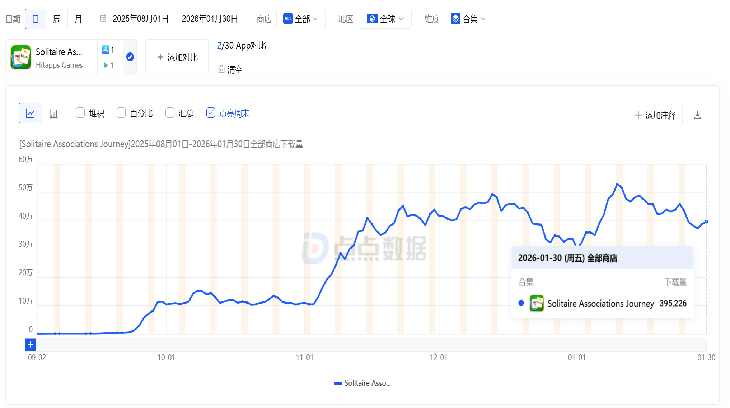The width and height of the screenshot is (730, 408).
Task: Open the region dropdown showing 全球
Action: (386, 18)
